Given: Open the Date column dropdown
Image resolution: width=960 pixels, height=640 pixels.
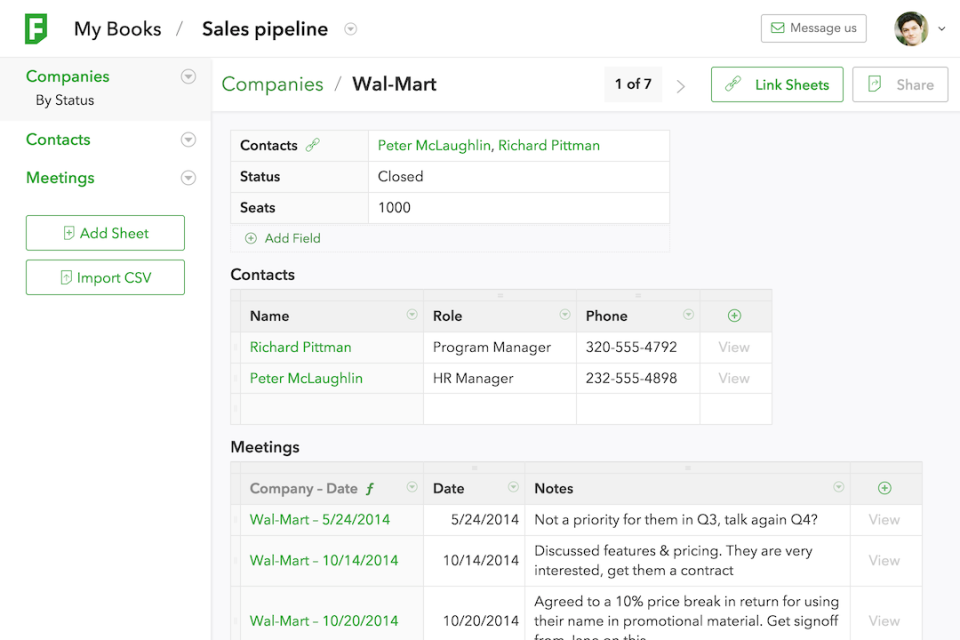Looking at the screenshot, I should pos(513,487).
